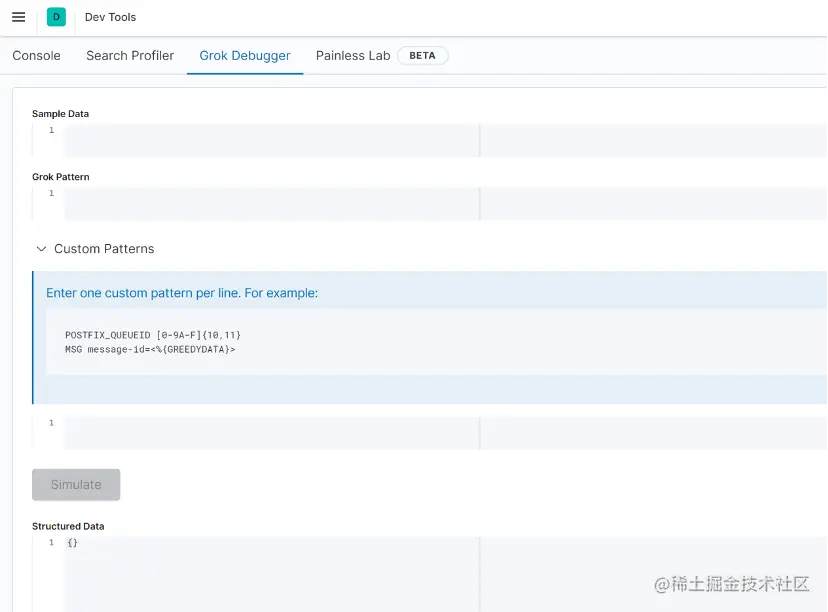Select the Grok Debugger tab
828x612 pixels.
[244, 55]
